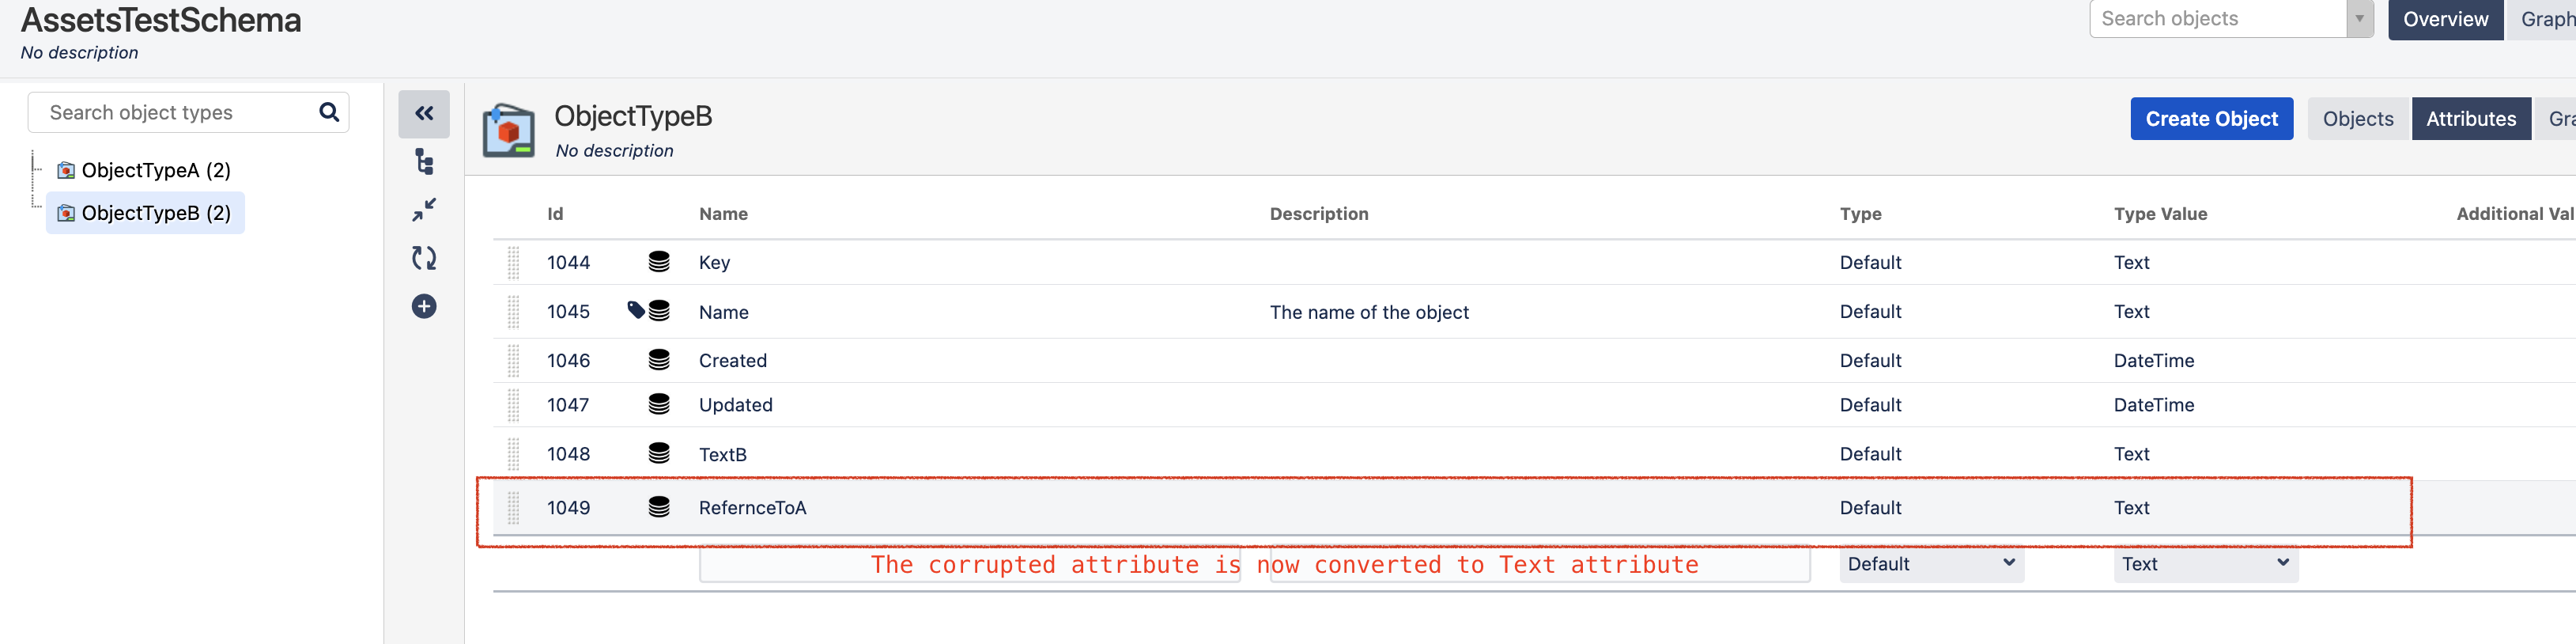The height and width of the screenshot is (644, 2576).
Task: Open the Text type value dropdown
Action: (x=2205, y=564)
